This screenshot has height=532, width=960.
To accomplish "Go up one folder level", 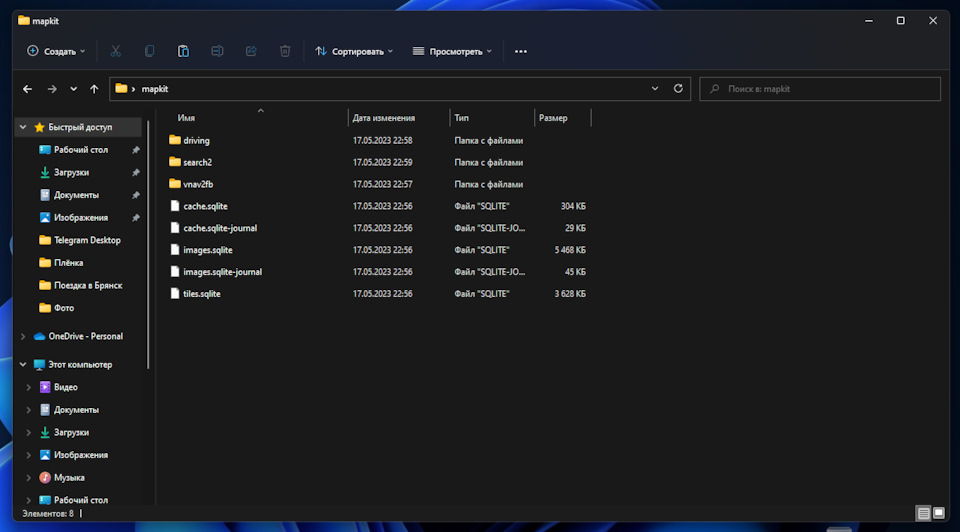I will click(94, 89).
